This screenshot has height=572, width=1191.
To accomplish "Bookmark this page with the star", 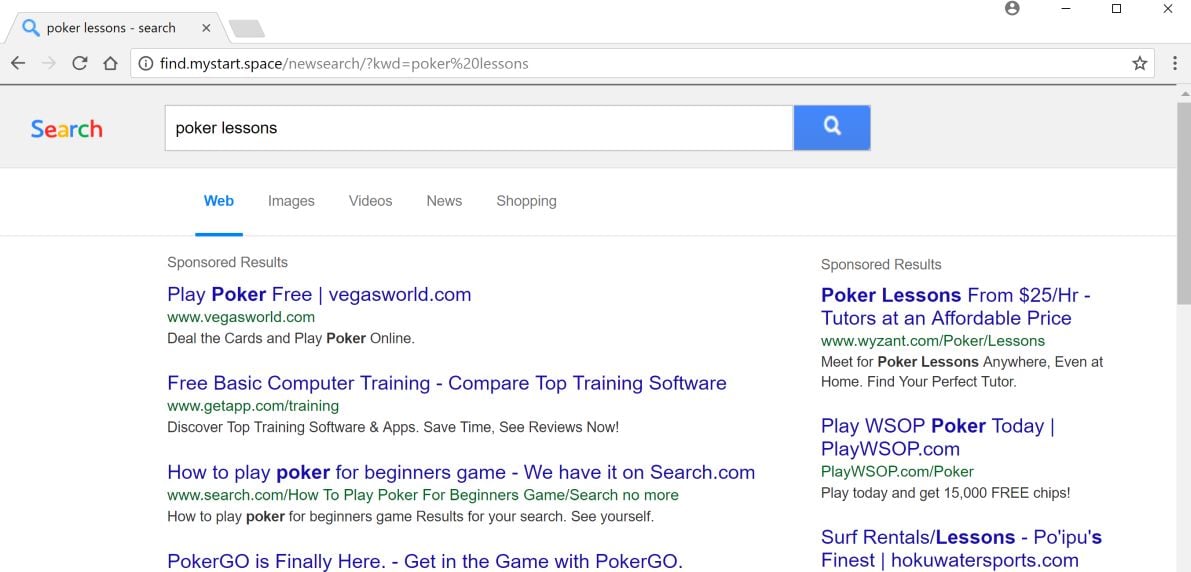I will [x=1139, y=64].
